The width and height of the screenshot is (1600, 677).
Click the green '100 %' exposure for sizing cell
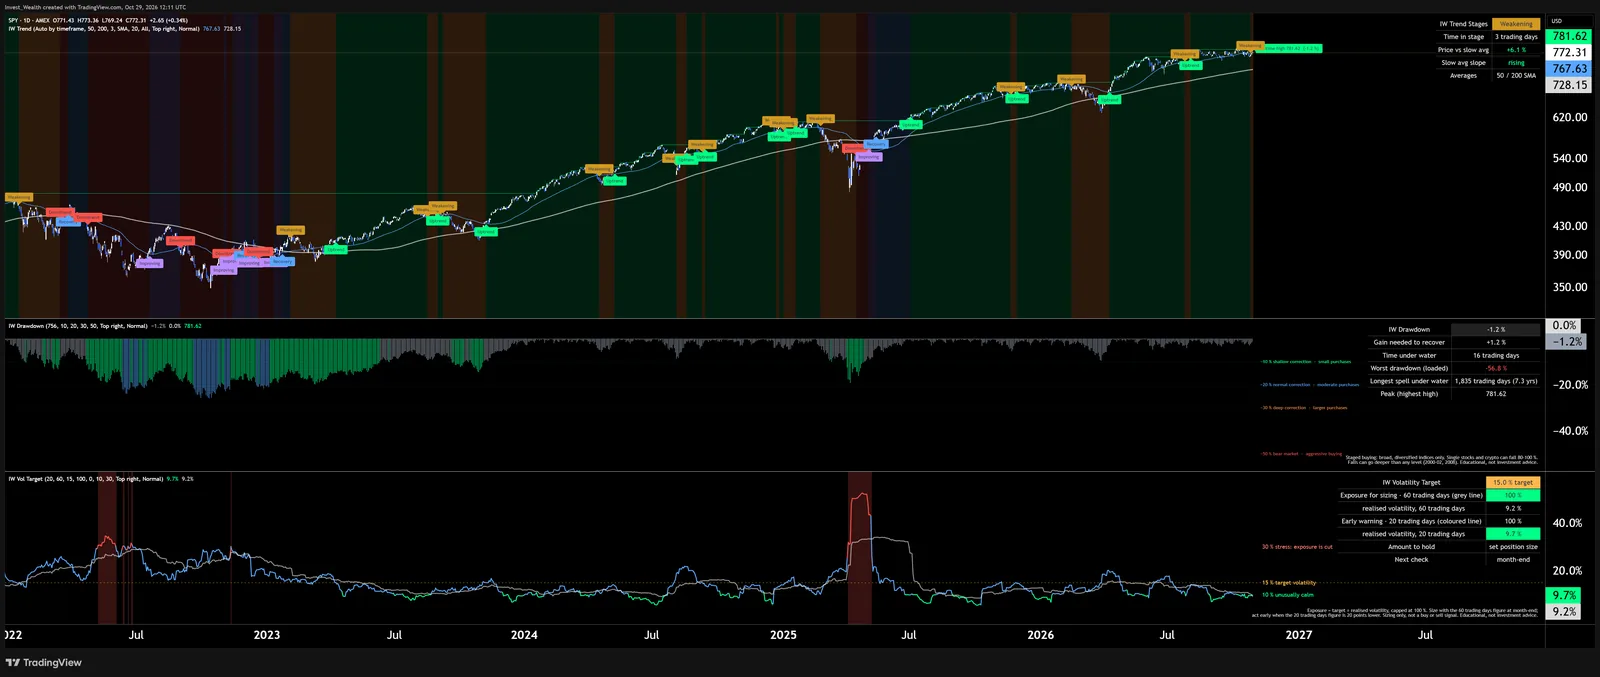[x=1513, y=496]
